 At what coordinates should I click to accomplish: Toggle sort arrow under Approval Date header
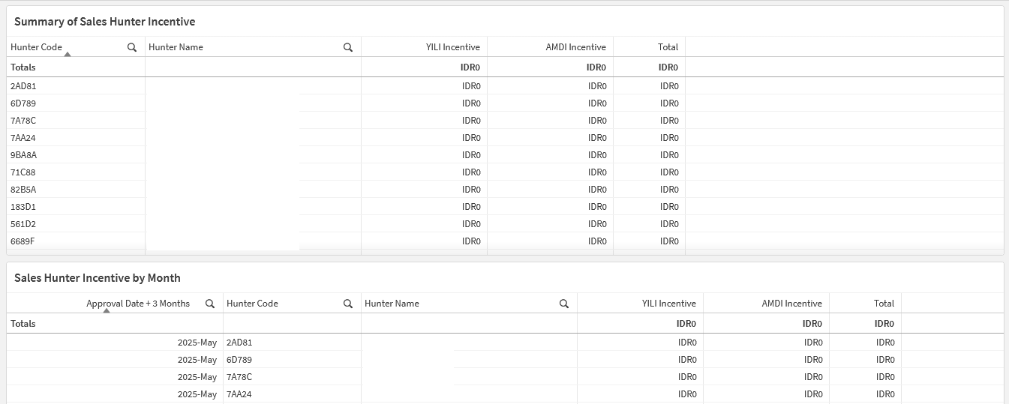pyautogui.click(x=107, y=311)
